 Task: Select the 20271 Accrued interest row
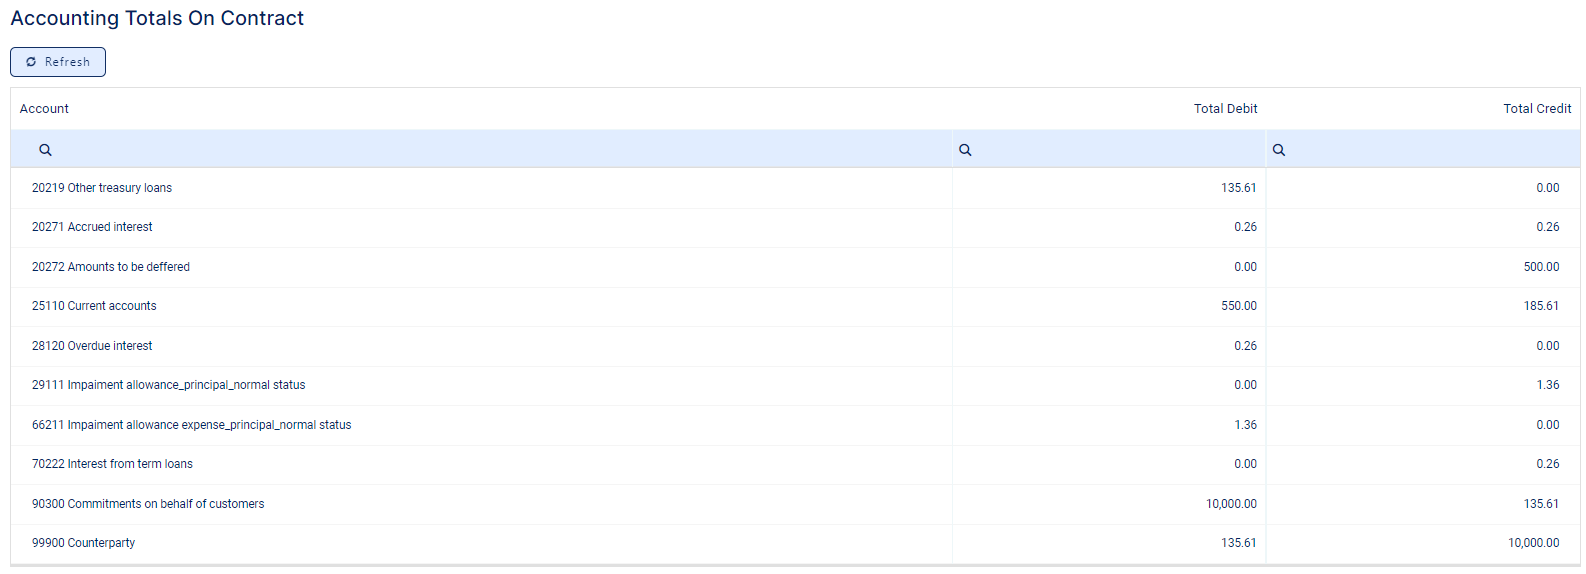pos(92,227)
